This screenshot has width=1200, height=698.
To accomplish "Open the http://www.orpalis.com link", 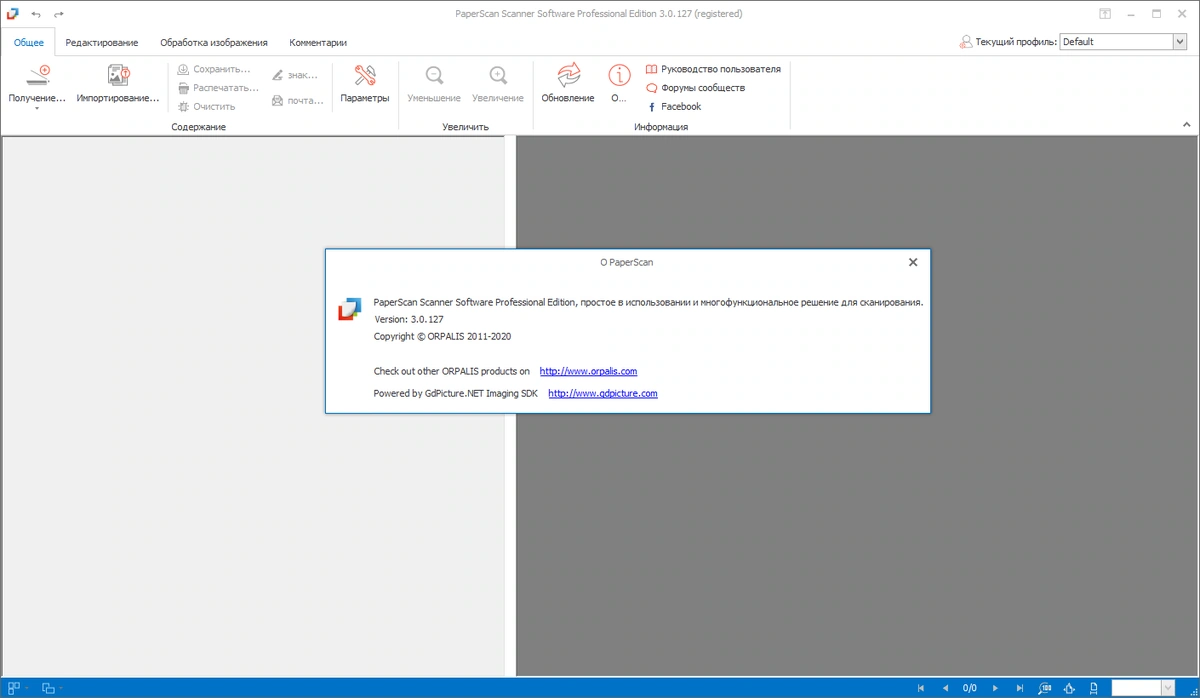I will (x=588, y=371).
